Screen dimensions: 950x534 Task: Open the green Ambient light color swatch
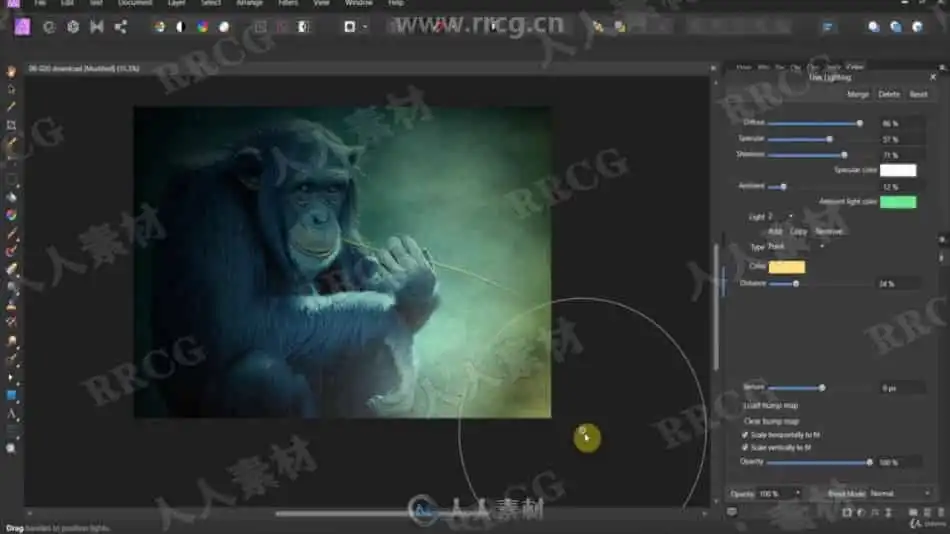click(x=898, y=202)
